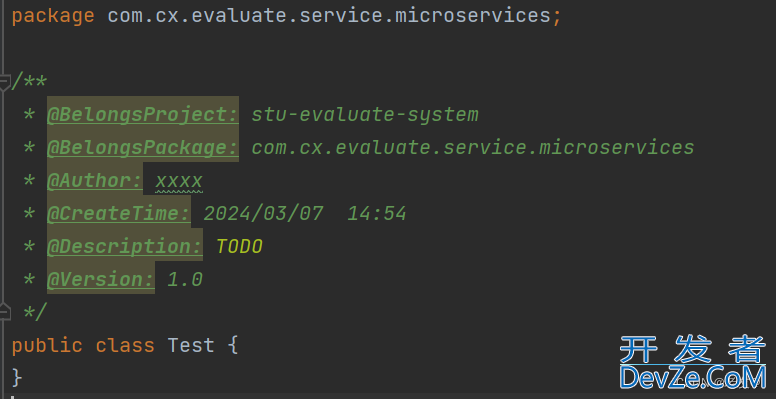Click the yellow TODO marker
Viewport: 776px width, 399px height.
click(x=240, y=247)
